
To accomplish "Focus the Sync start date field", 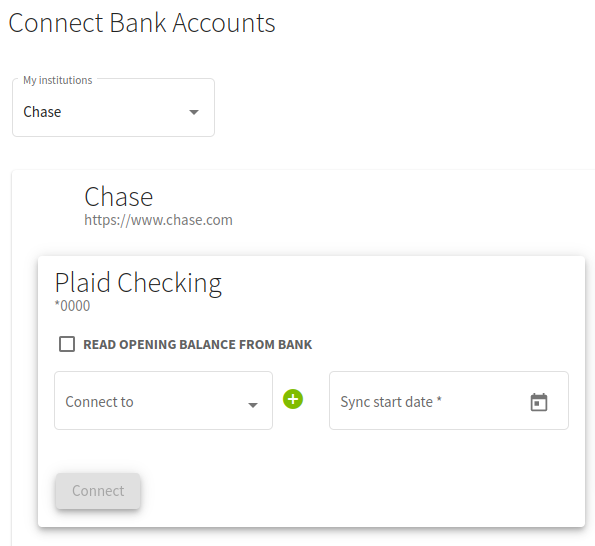I will click(x=449, y=400).
